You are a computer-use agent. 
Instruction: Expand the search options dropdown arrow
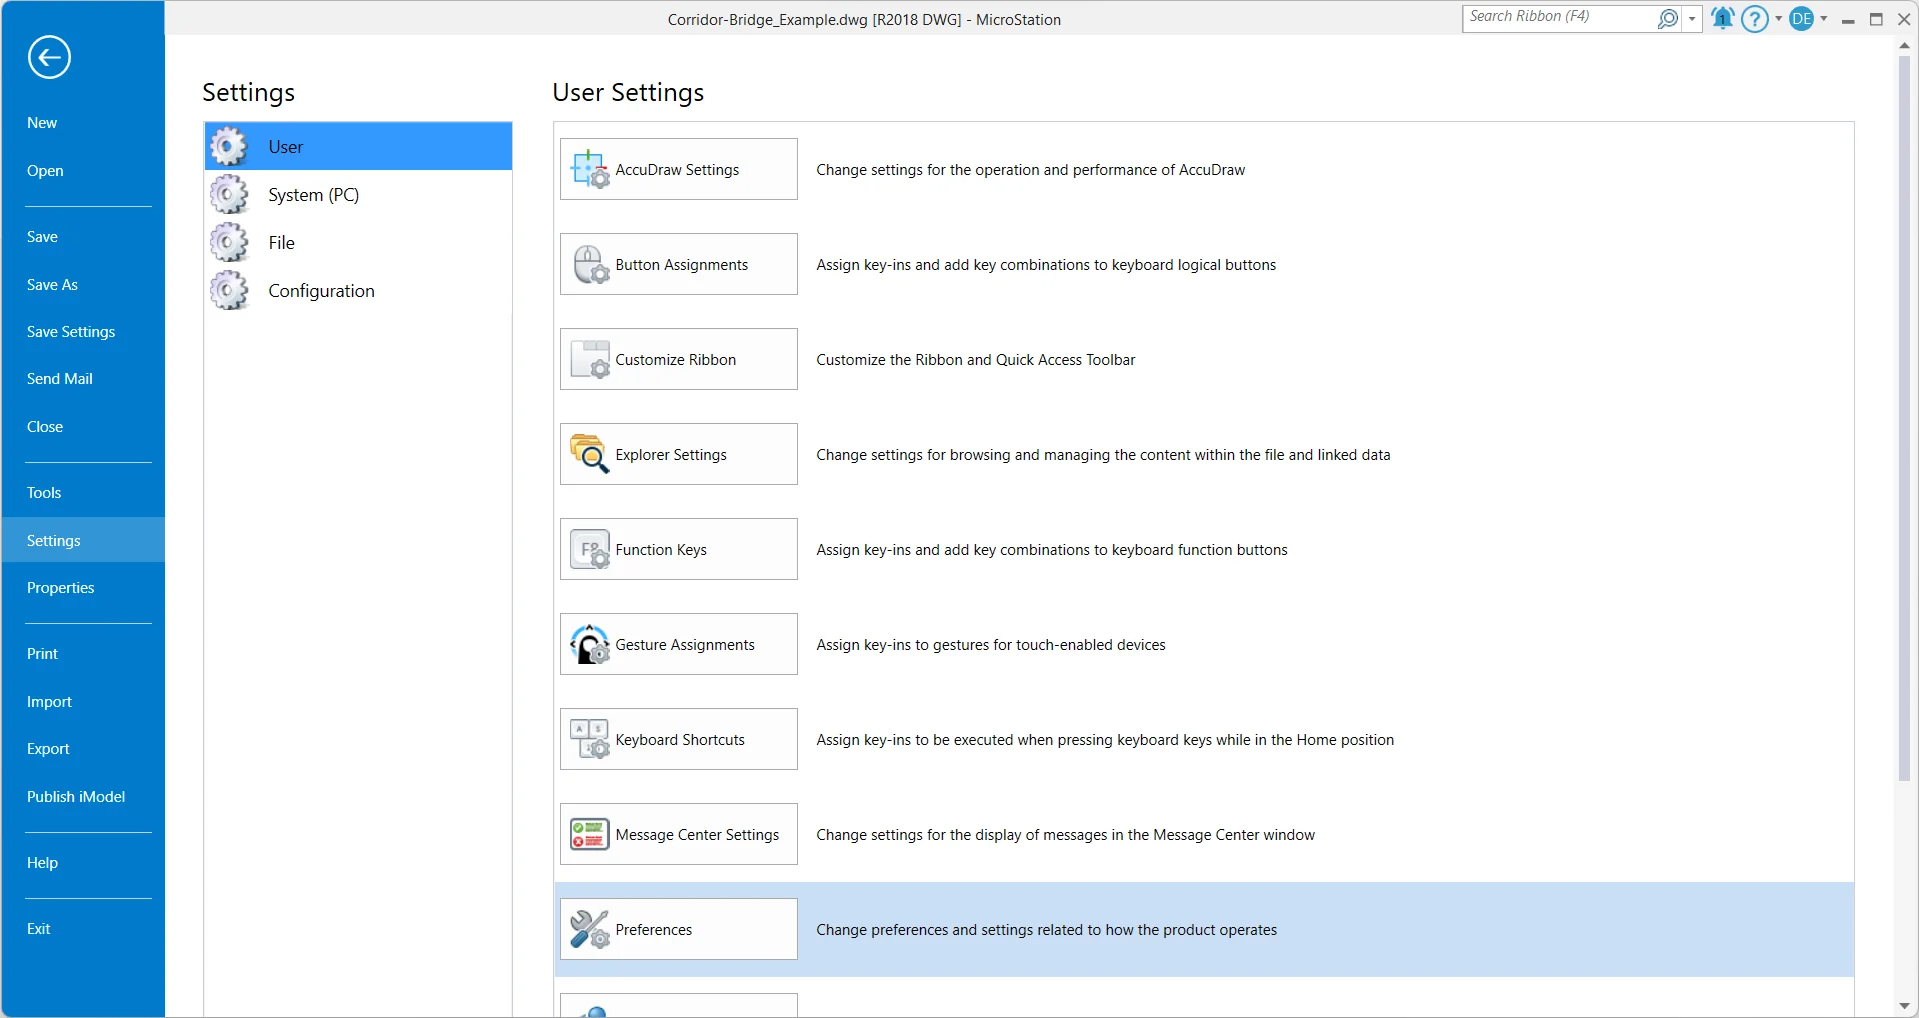click(x=1692, y=18)
